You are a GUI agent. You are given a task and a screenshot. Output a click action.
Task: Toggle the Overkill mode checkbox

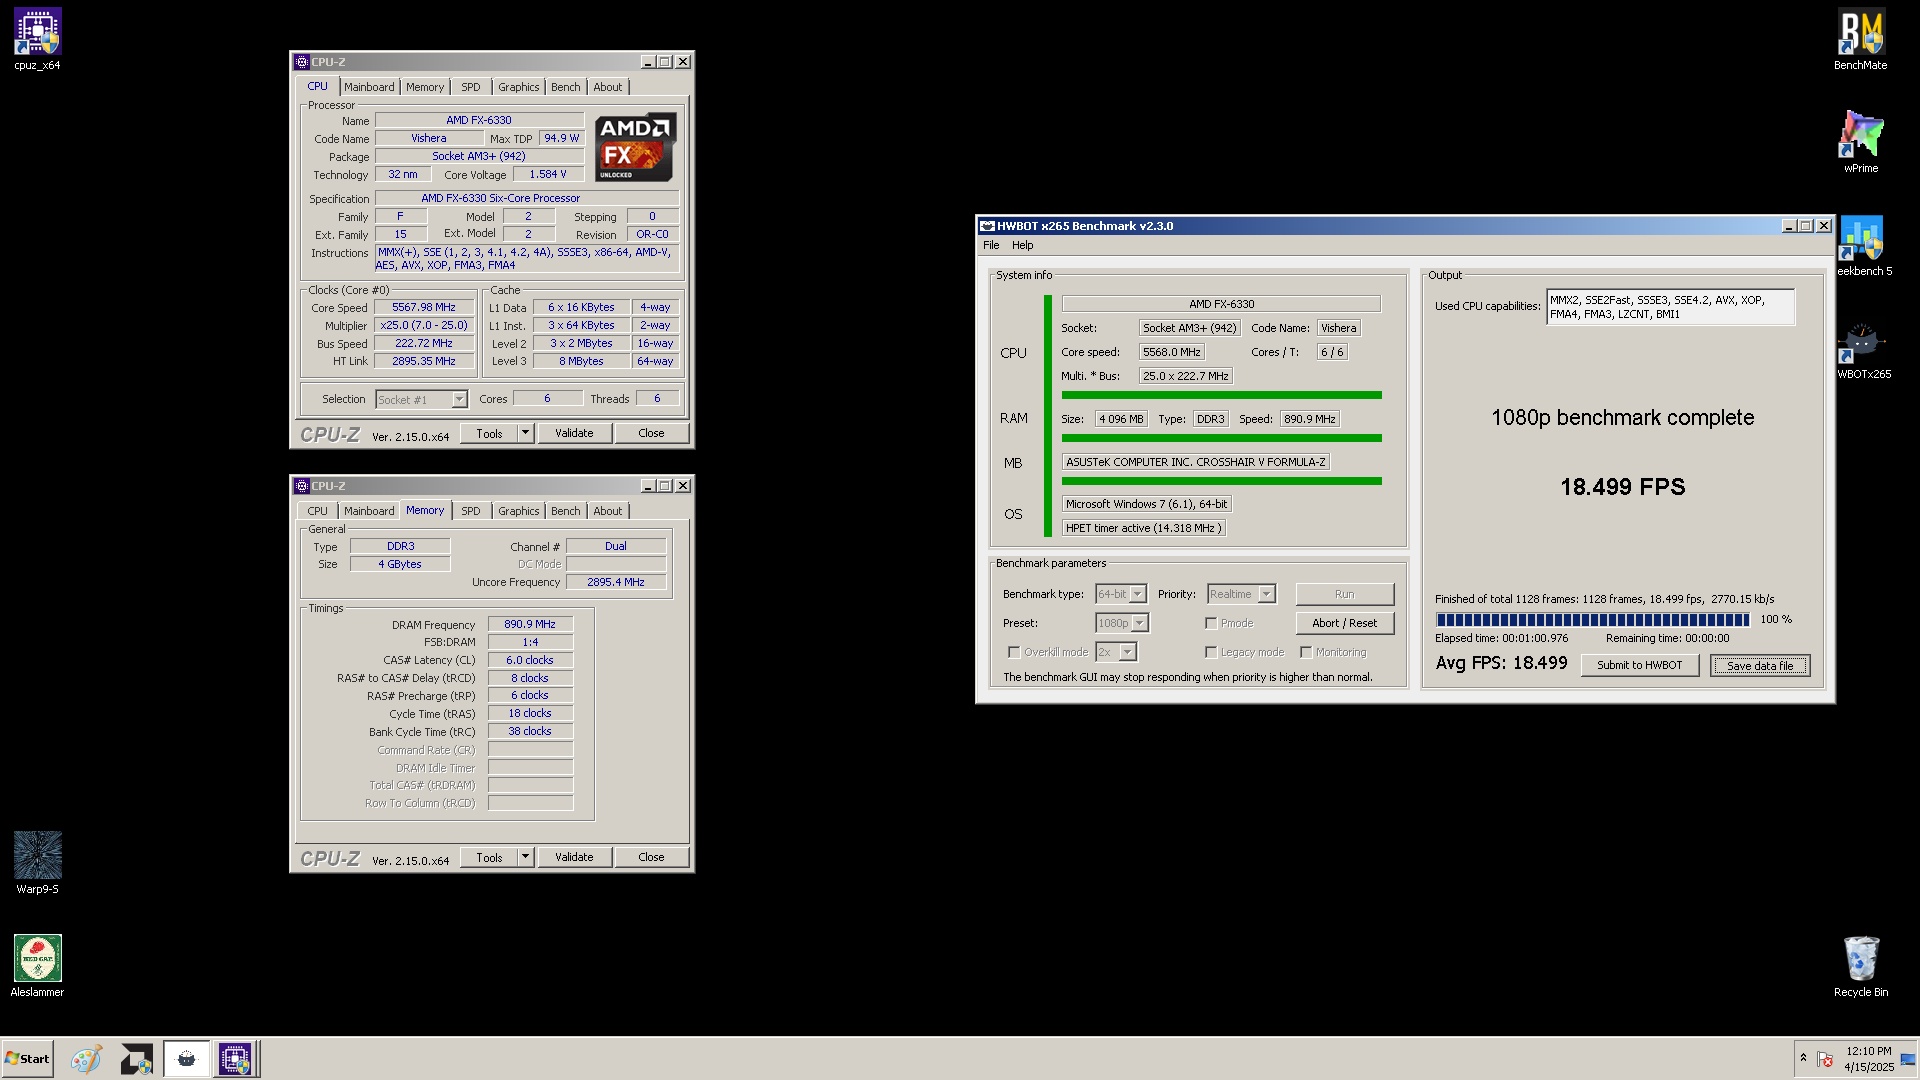[x=1014, y=652]
